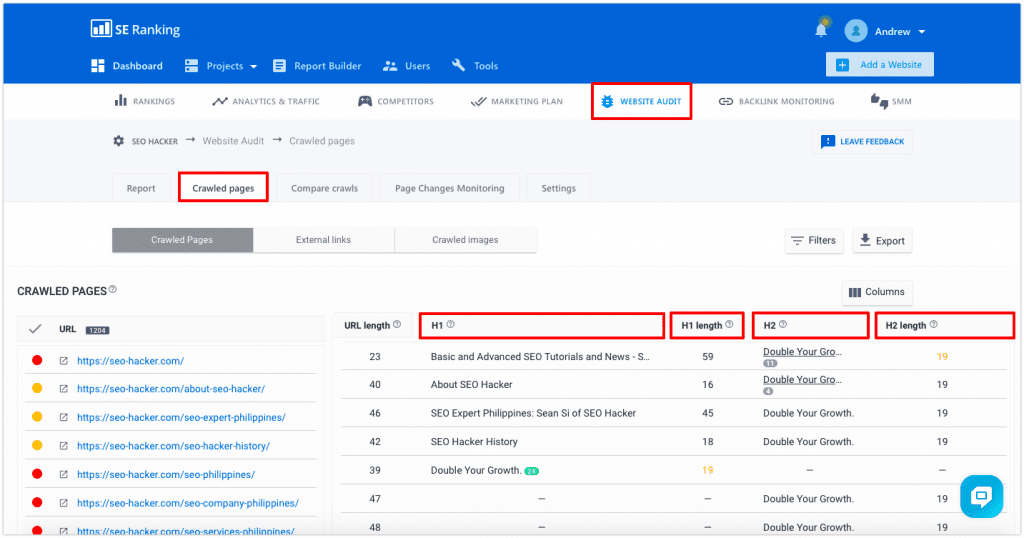The width and height of the screenshot is (1024, 538).
Task: Select the Website Audit section
Action: click(x=641, y=101)
